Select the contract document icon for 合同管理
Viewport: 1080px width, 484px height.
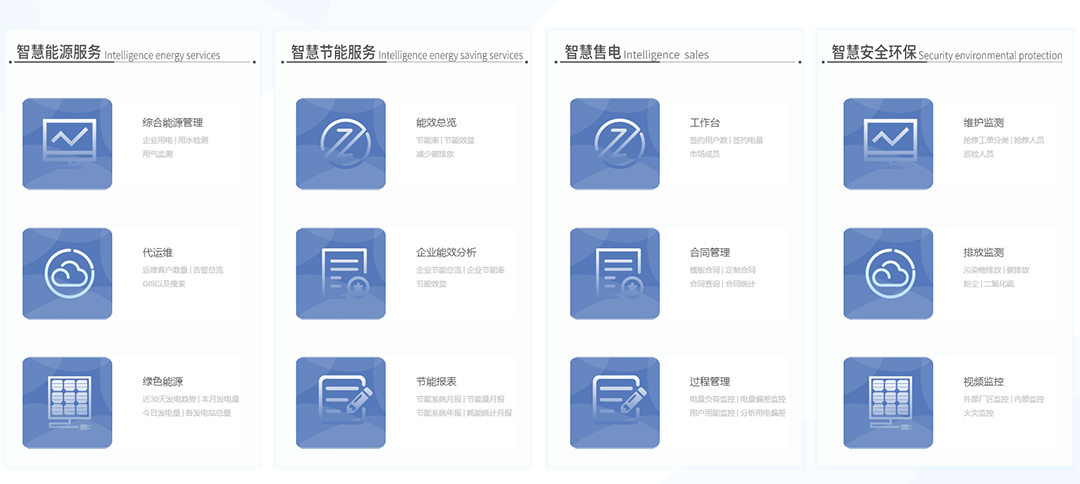tap(614, 273)
